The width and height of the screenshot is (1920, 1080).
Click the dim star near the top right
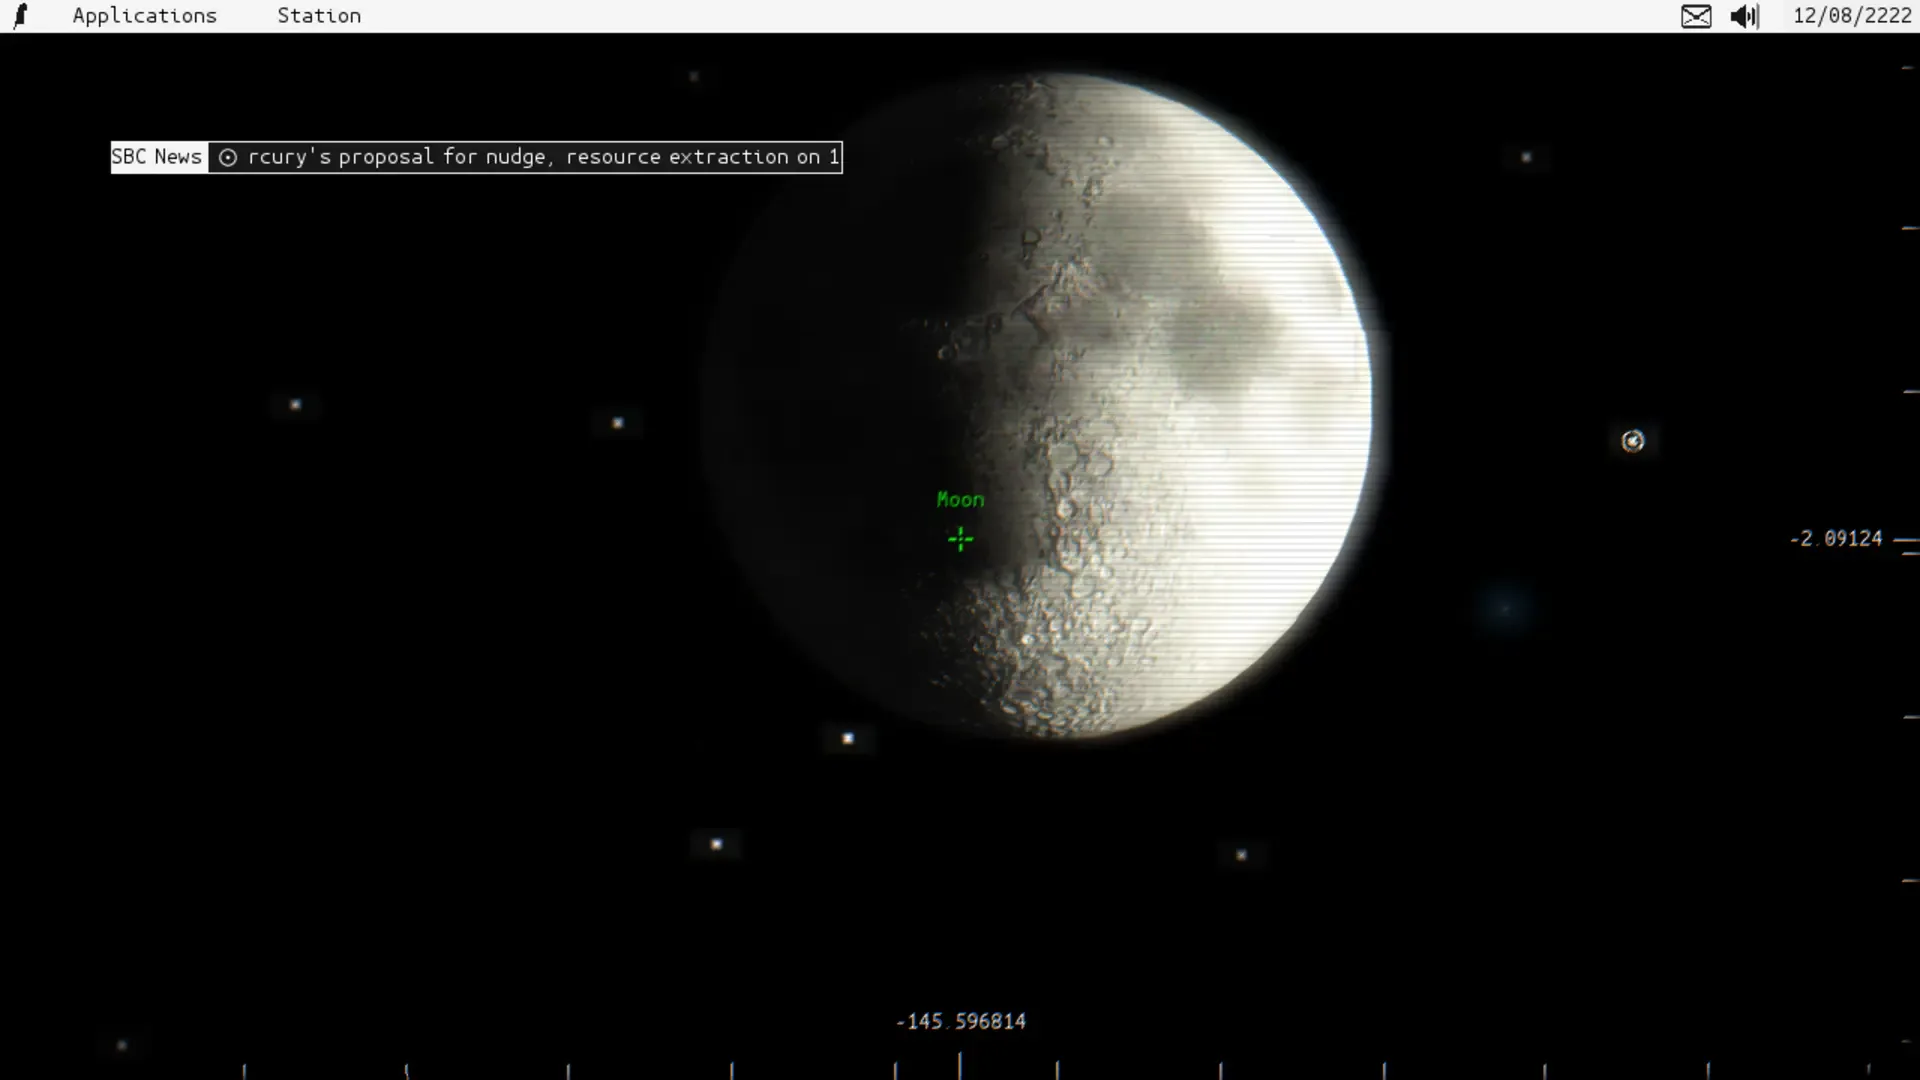tap(1526, 157)
